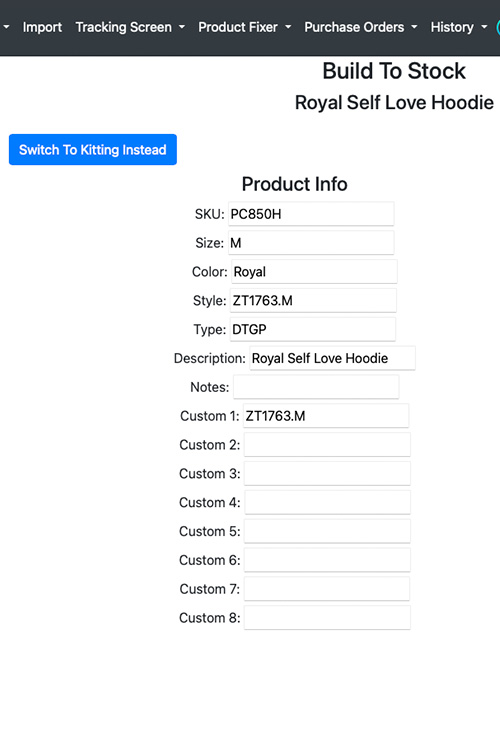Open the Import menu item
This screenshot has width=500, height=750.
pos(42,27)
